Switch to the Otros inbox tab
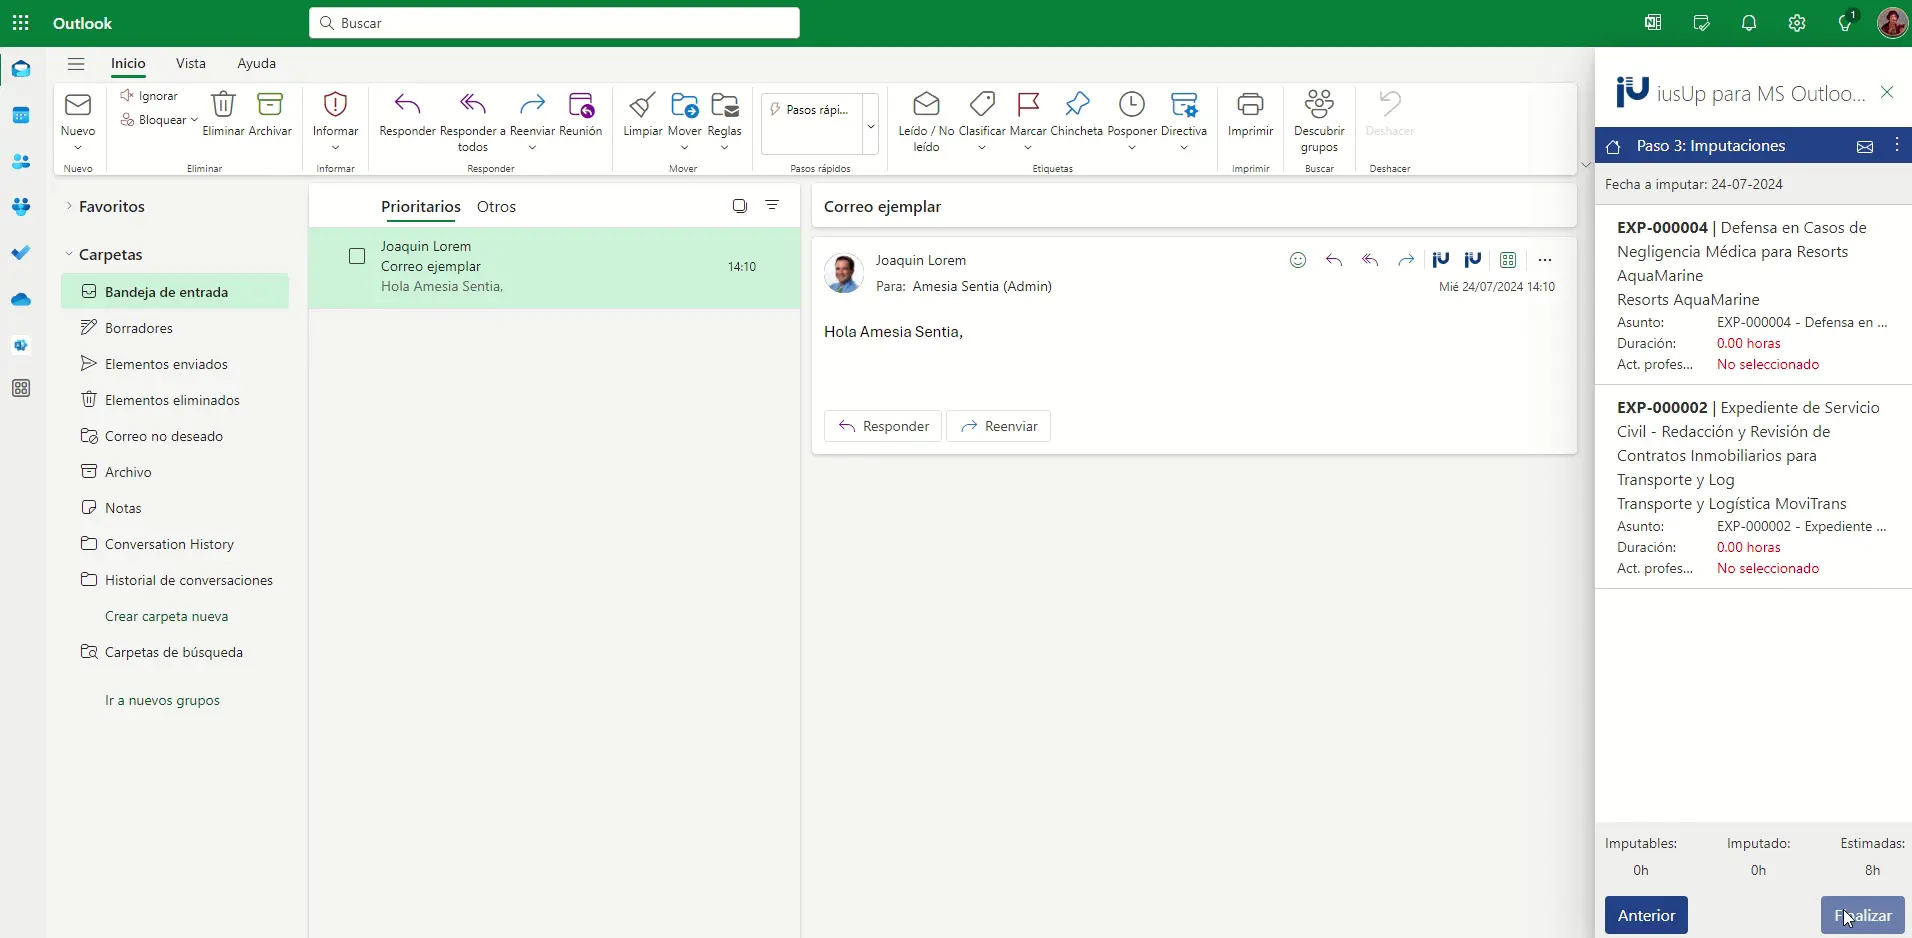The height and width of the screenshot is (938, 1912). [x=496, y=207]
